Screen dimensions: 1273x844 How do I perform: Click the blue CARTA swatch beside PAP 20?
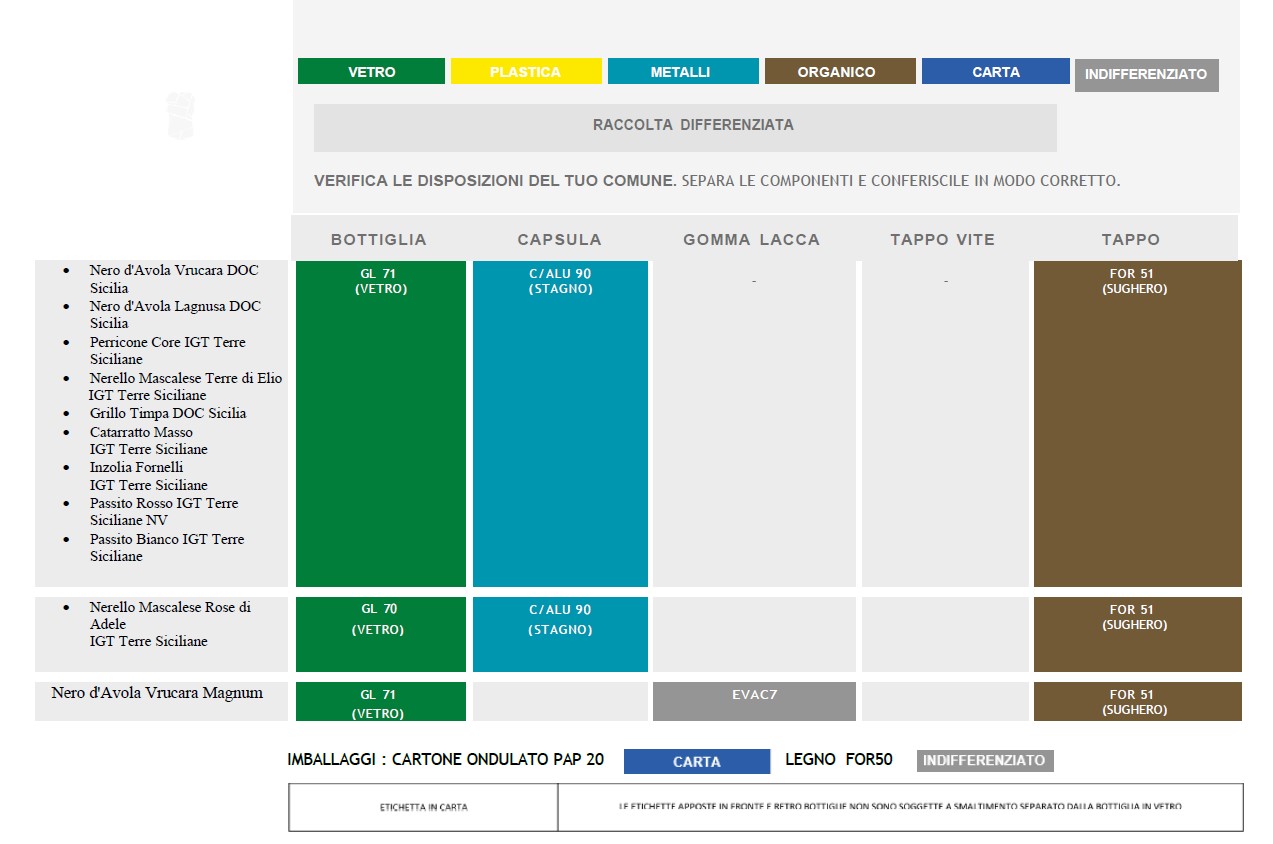click(697, 762)
